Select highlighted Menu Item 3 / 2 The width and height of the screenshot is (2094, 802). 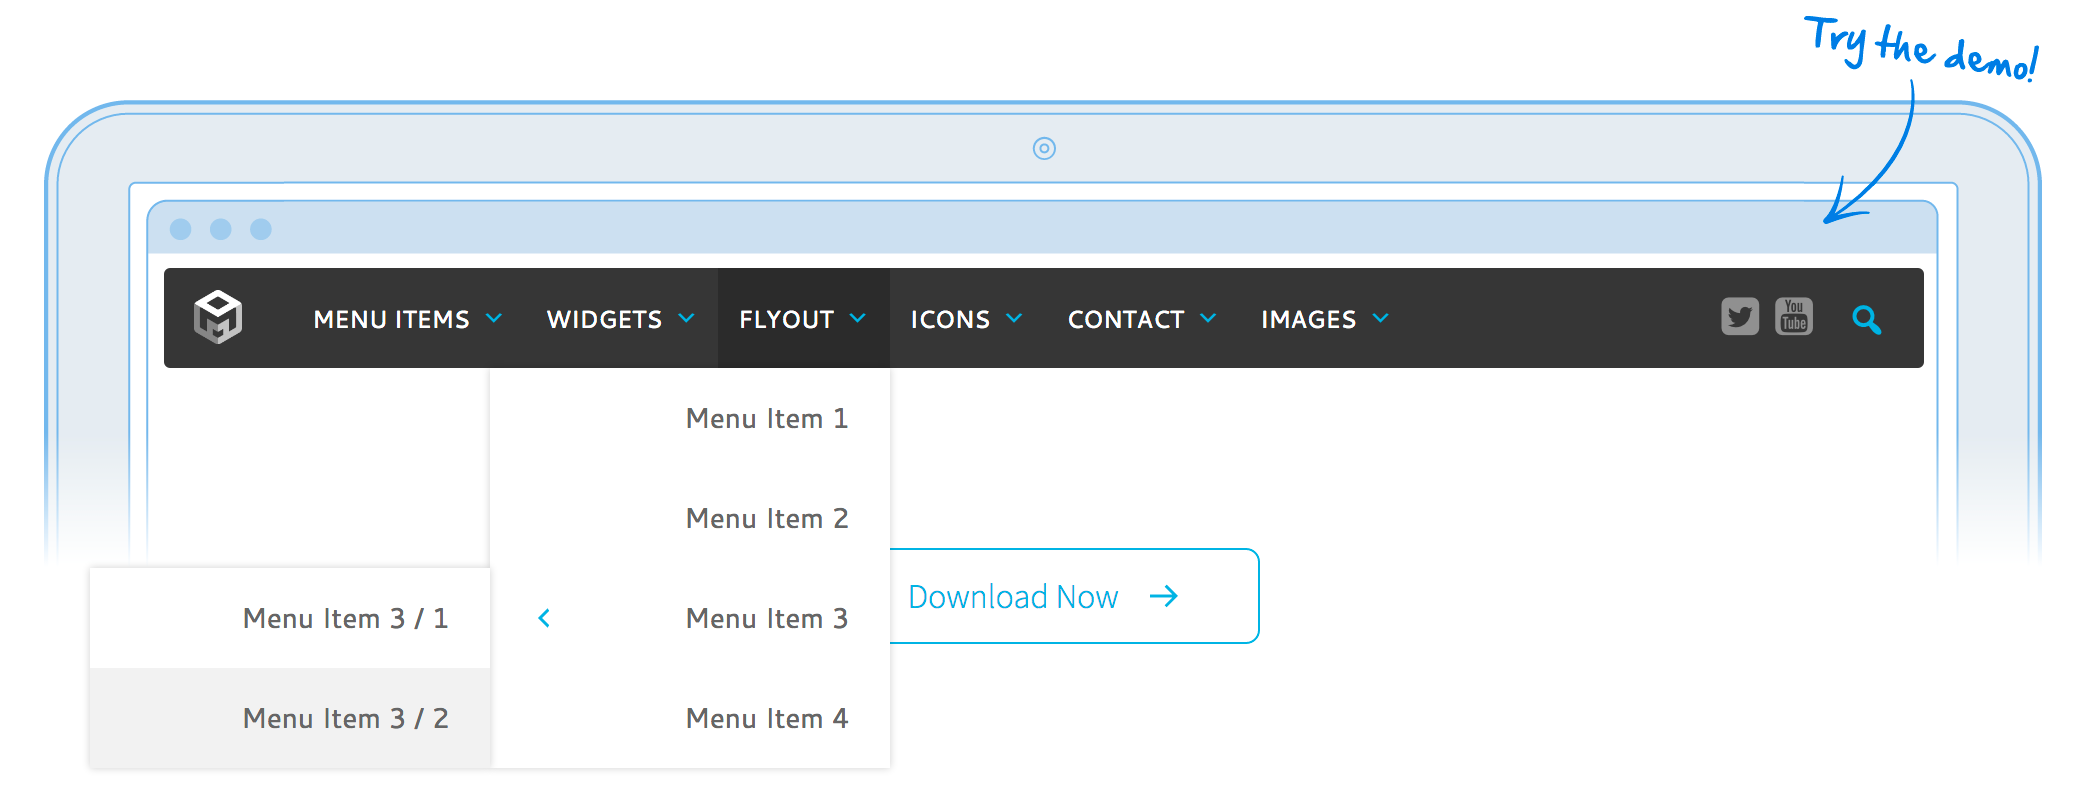tap(345, 719)
